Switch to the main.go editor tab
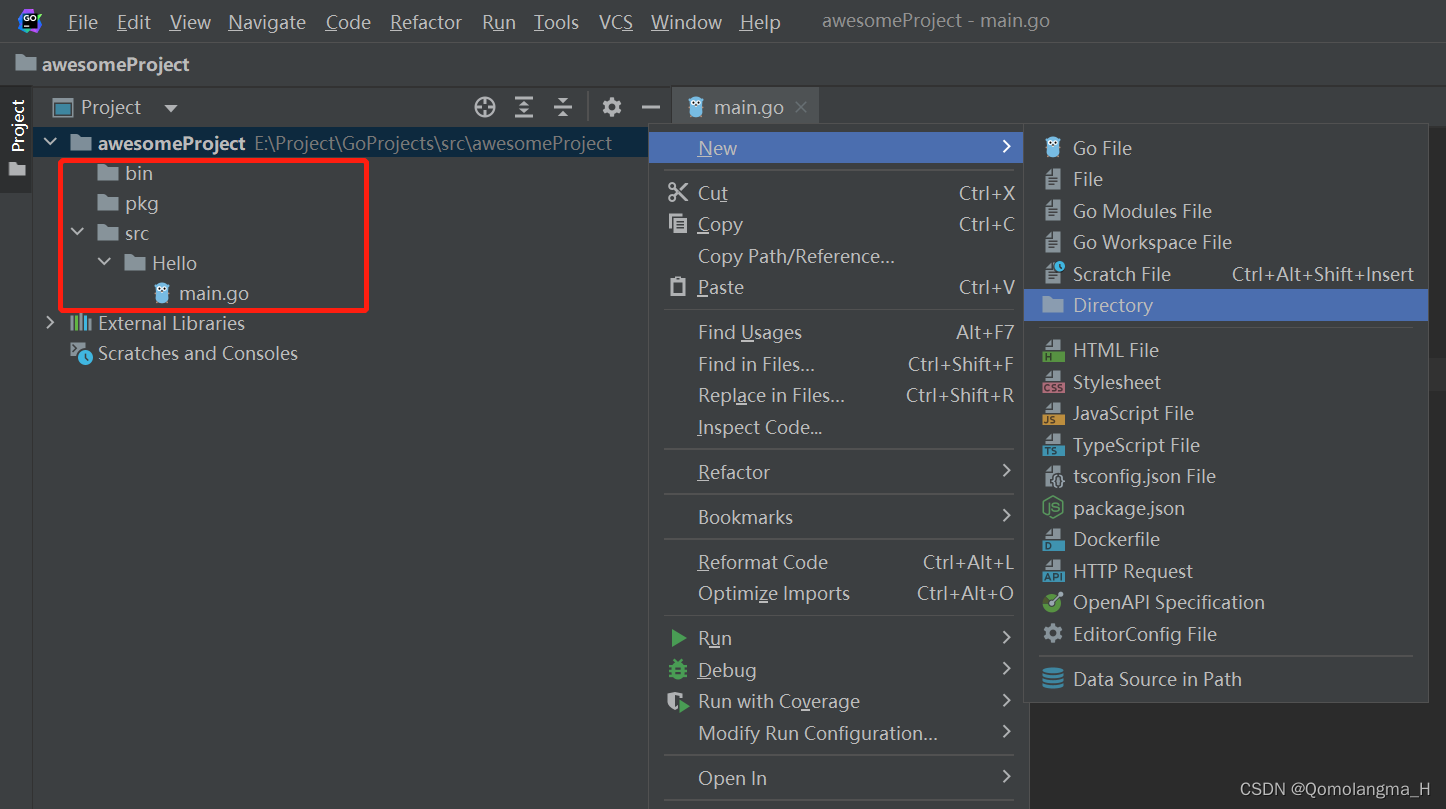This screenshot has width=1446, height=809. [747, 107]
